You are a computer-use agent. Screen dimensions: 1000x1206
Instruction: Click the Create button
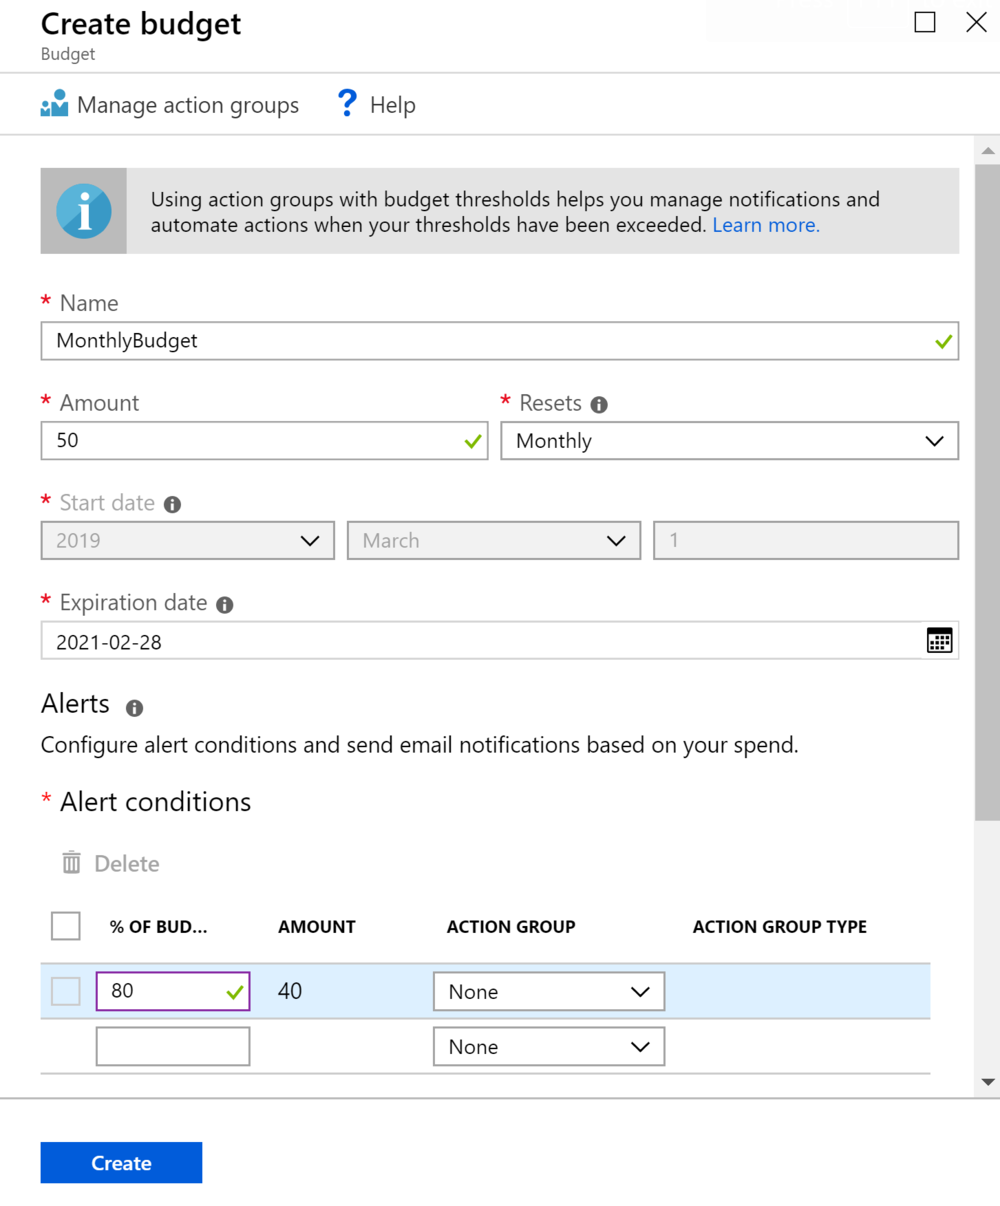tap(121, 1163)
